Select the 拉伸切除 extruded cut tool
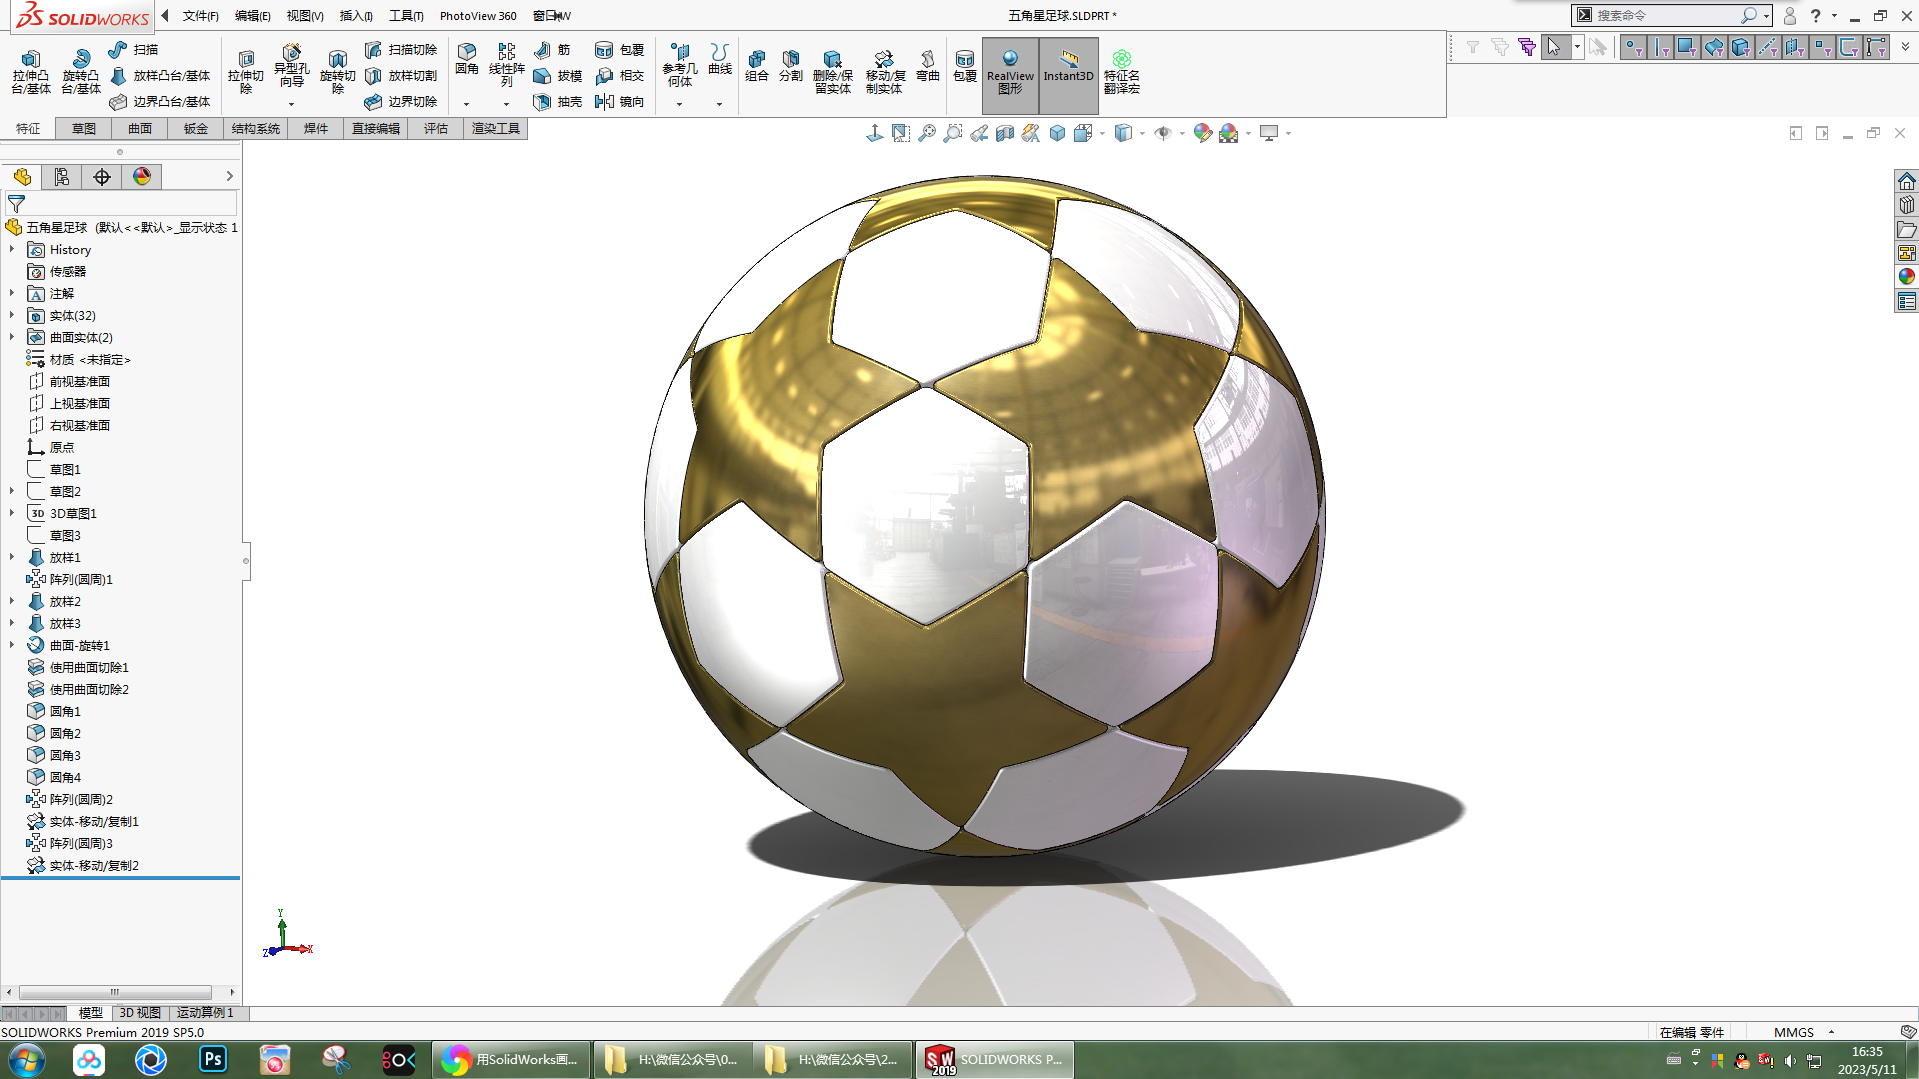The height and width of the screenshot is (1079, 1919). [x=245, y=71]
